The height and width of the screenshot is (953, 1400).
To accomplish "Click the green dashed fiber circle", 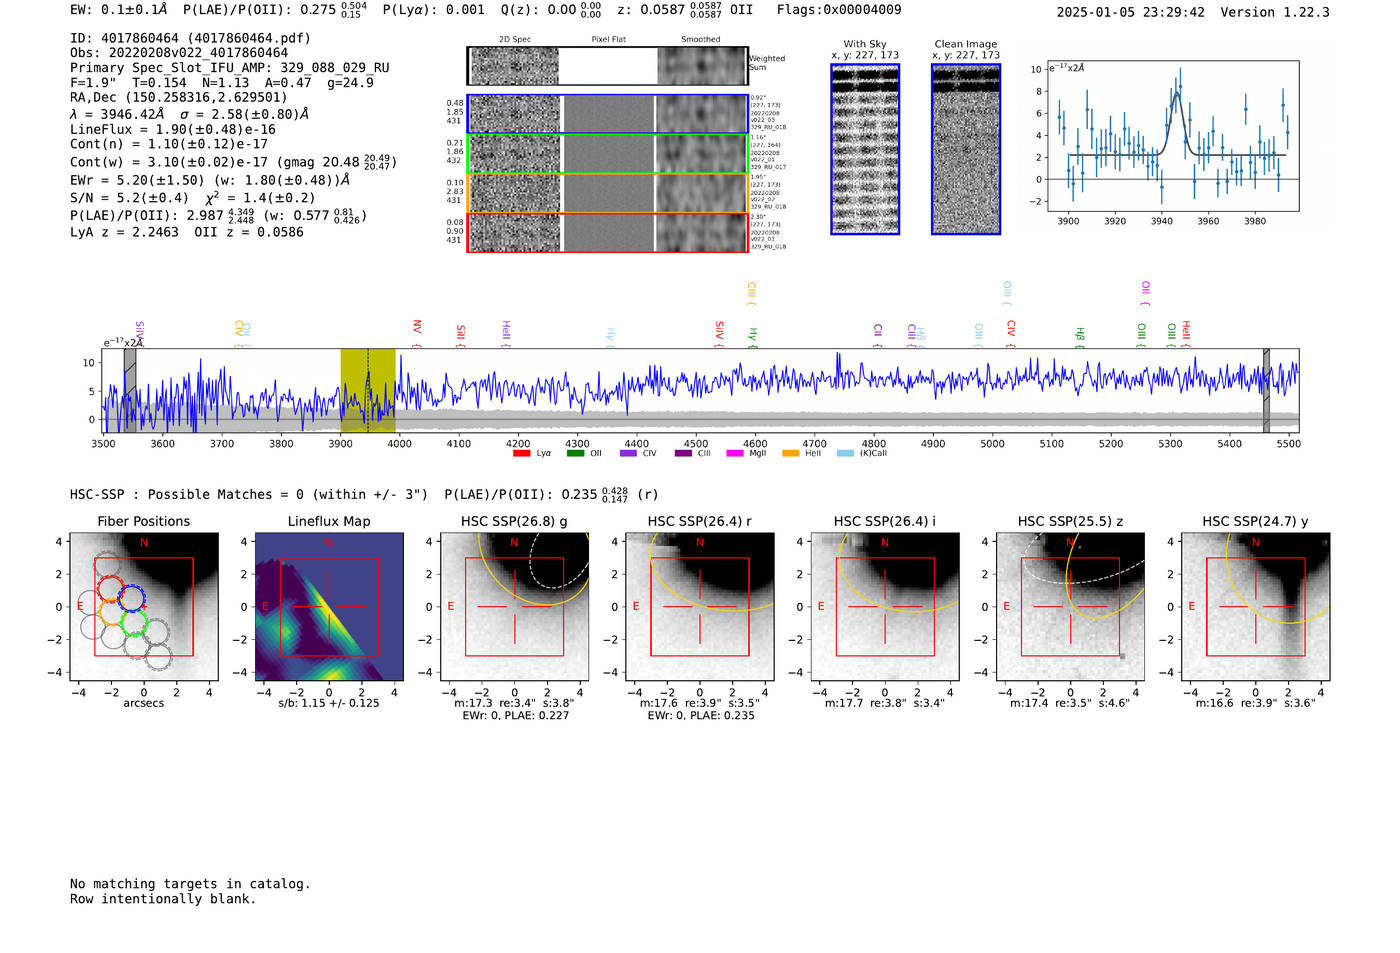I will pos(134,624).
